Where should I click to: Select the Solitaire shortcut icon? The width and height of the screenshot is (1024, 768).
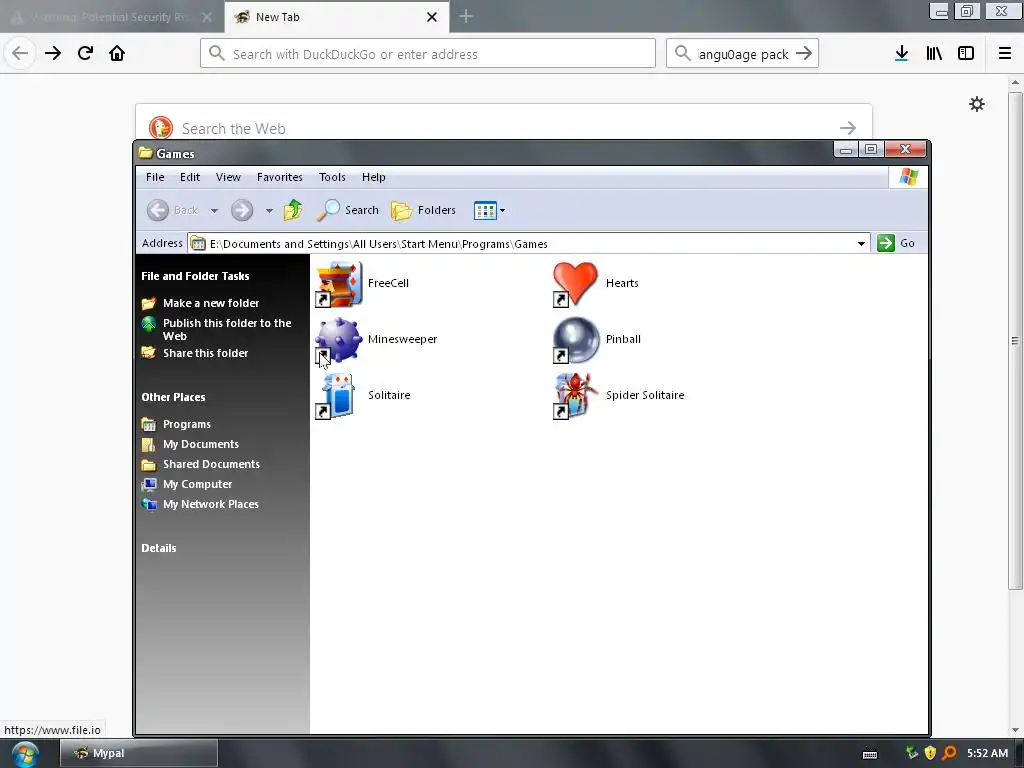(336, 396)
